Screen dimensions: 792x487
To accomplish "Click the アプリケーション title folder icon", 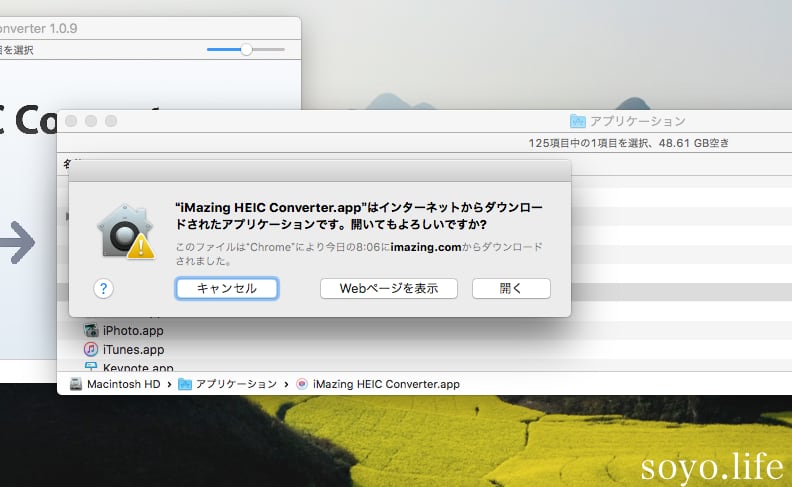I will pos(577,121).
